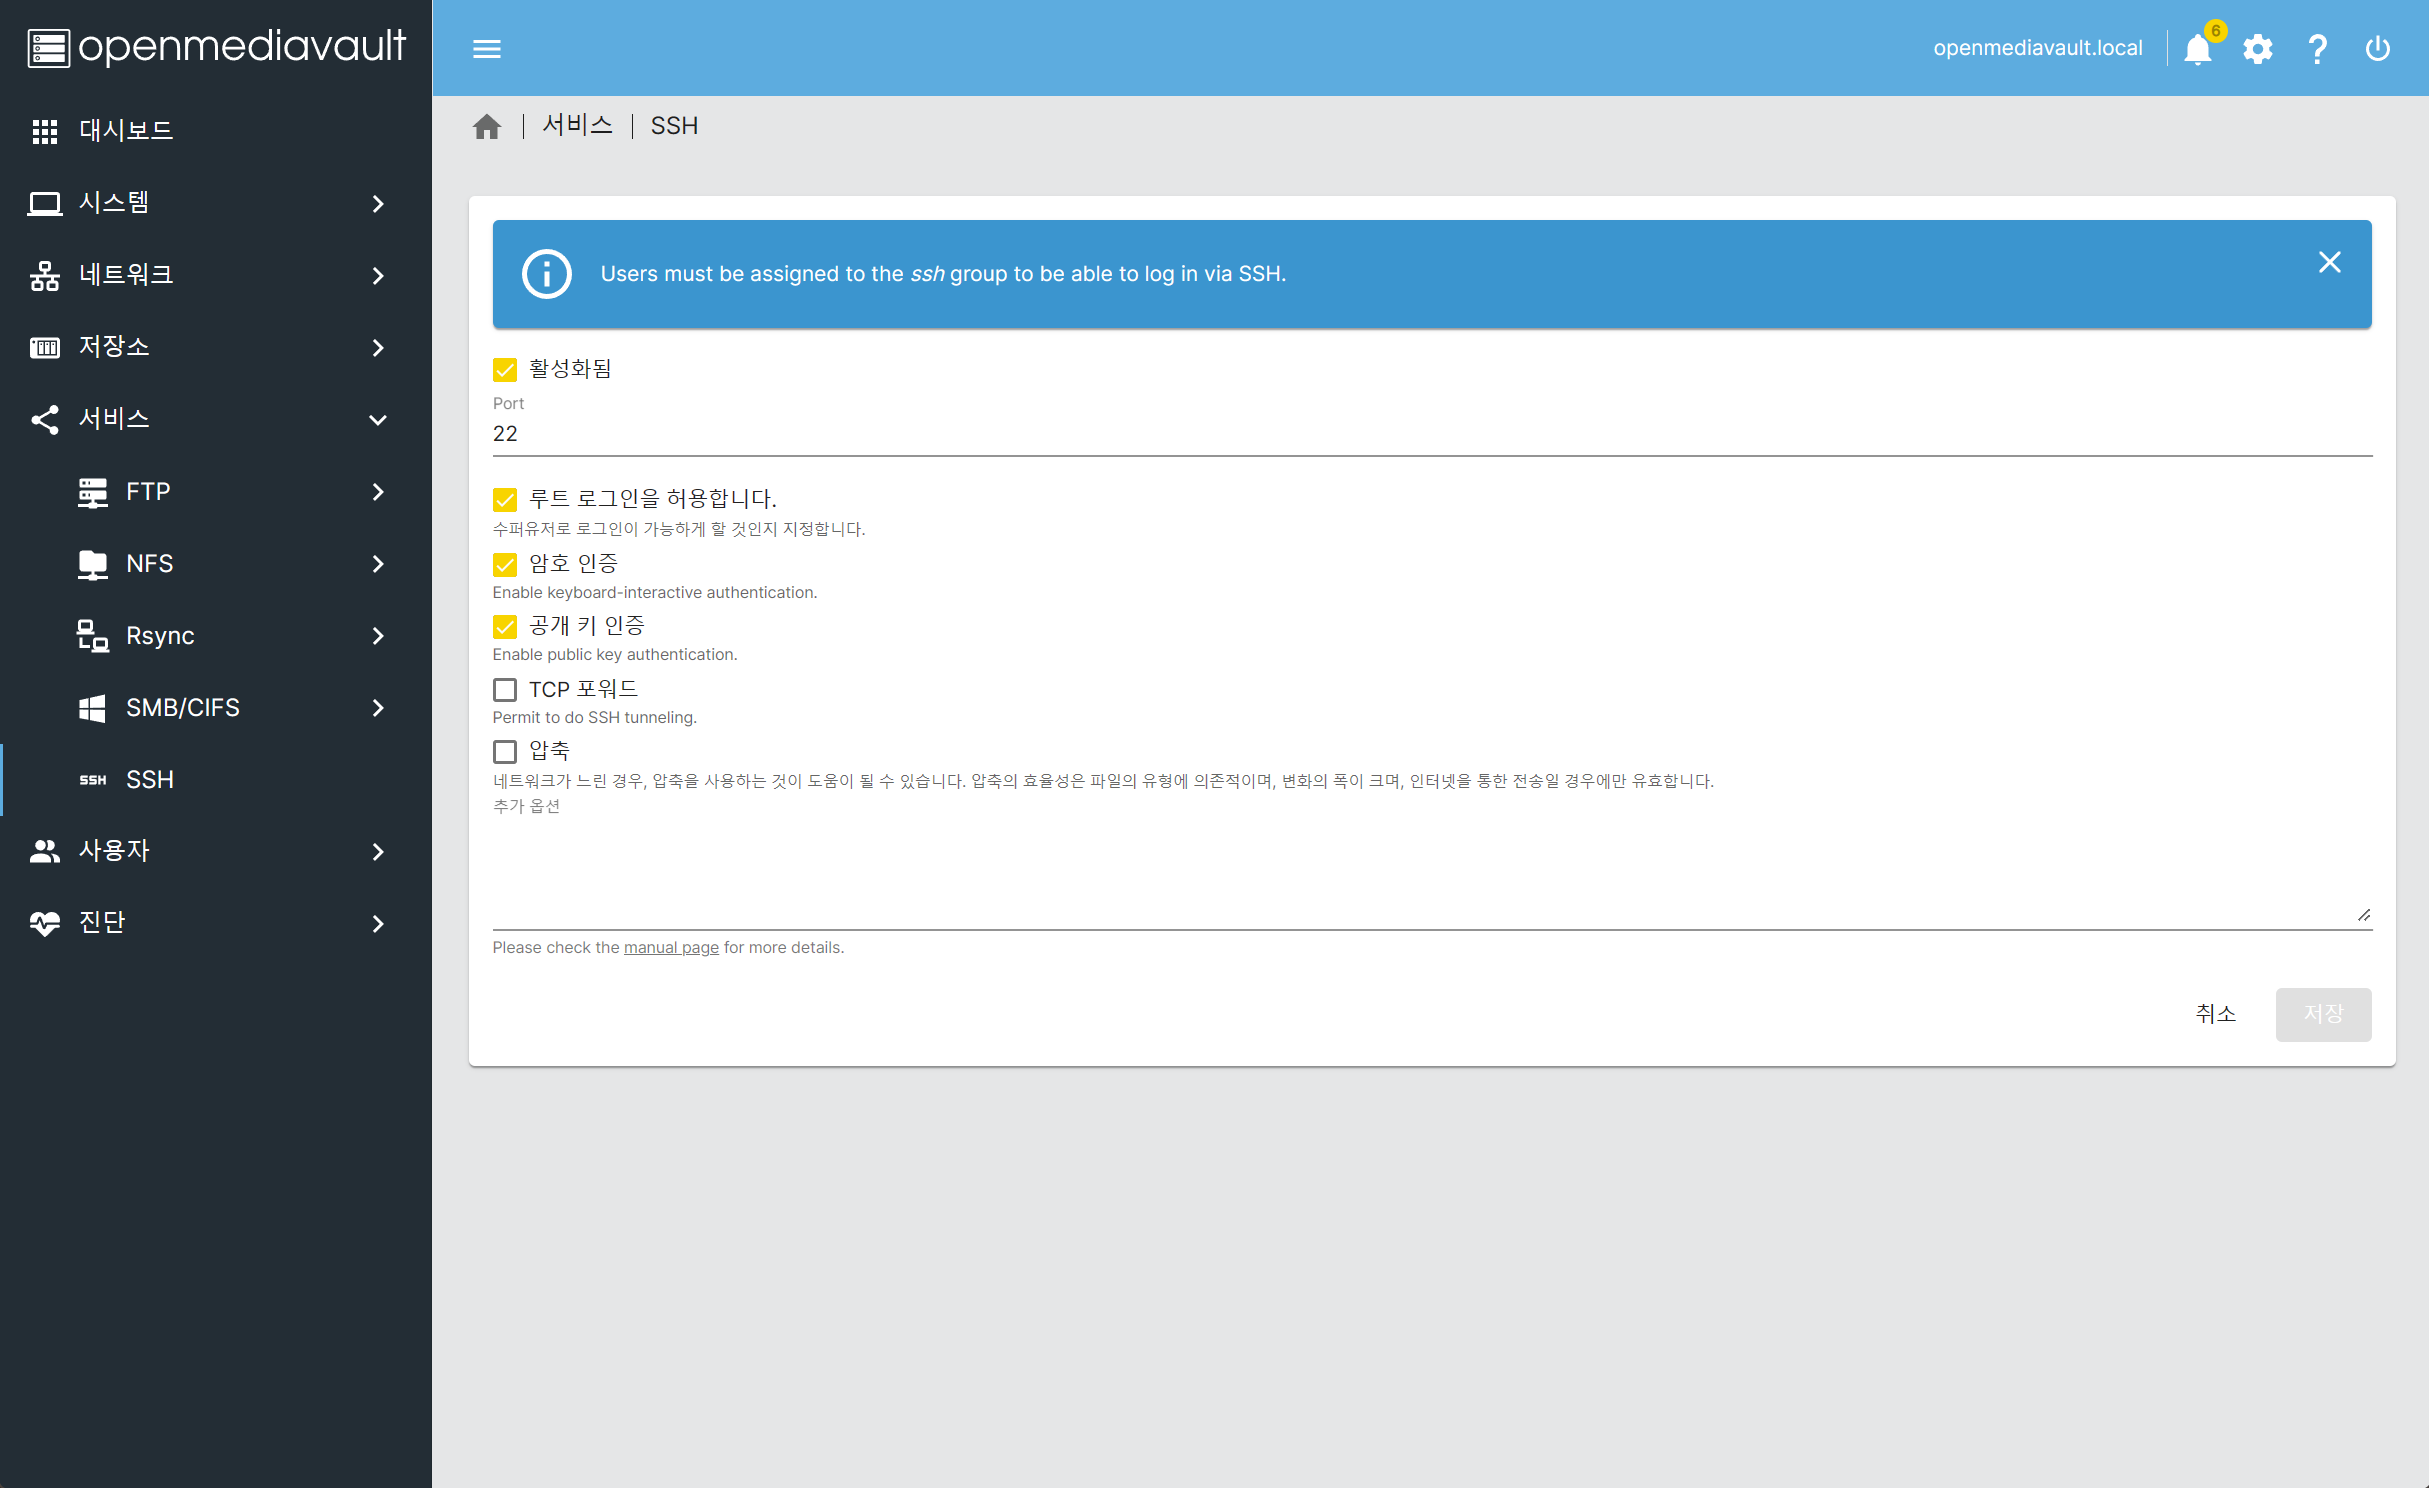Click the info circle icon in banner
This screenshot has height=1488, width=2429.
(547, 274)
